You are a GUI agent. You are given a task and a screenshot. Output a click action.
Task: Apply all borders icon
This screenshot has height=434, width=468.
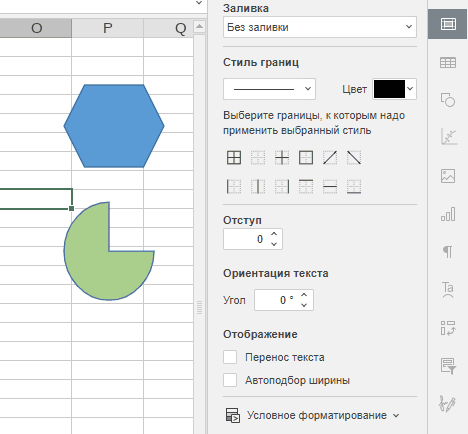234,158
